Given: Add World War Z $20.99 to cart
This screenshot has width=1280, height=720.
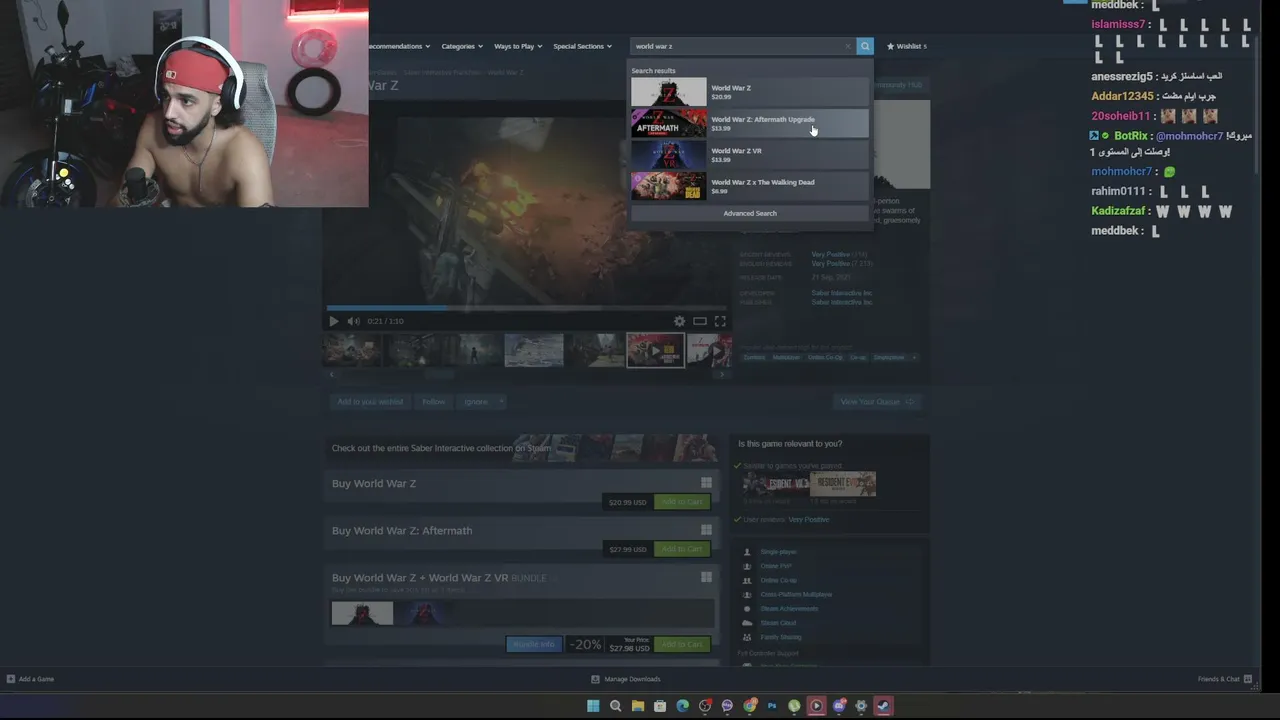Looking at the screenshot, I should (681, 502).
